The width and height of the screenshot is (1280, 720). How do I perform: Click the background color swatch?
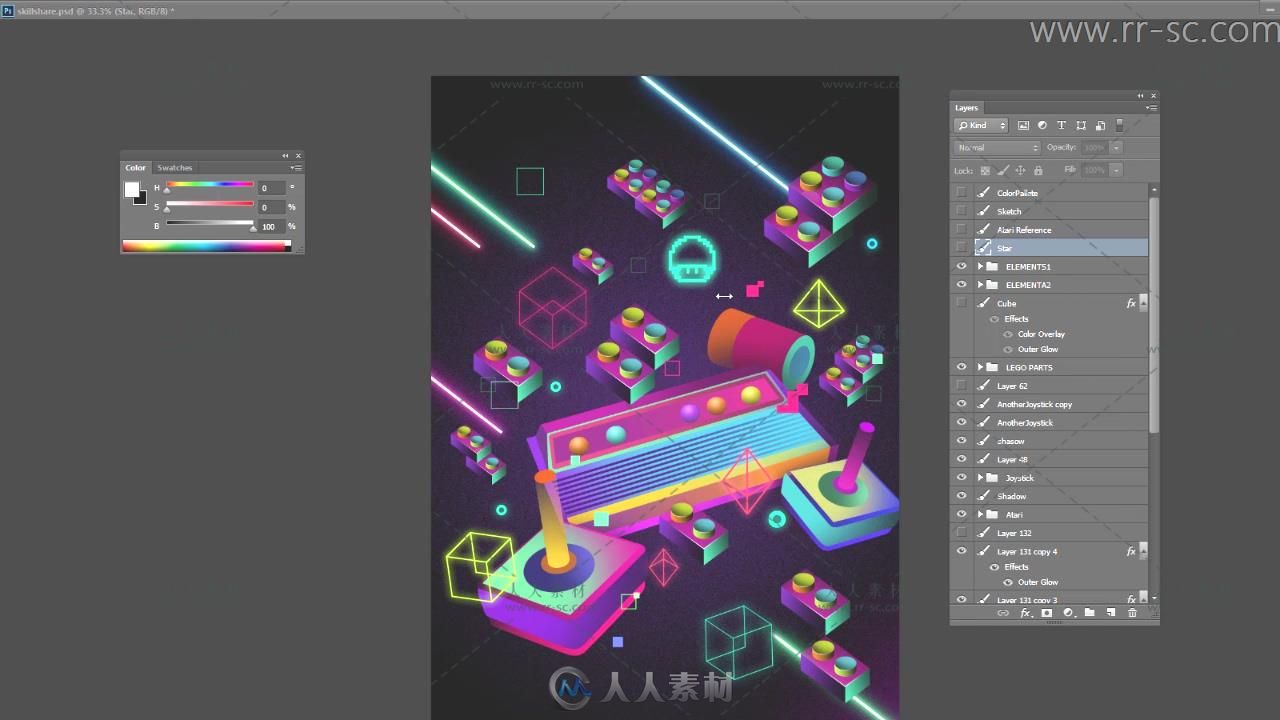point(142,198)
